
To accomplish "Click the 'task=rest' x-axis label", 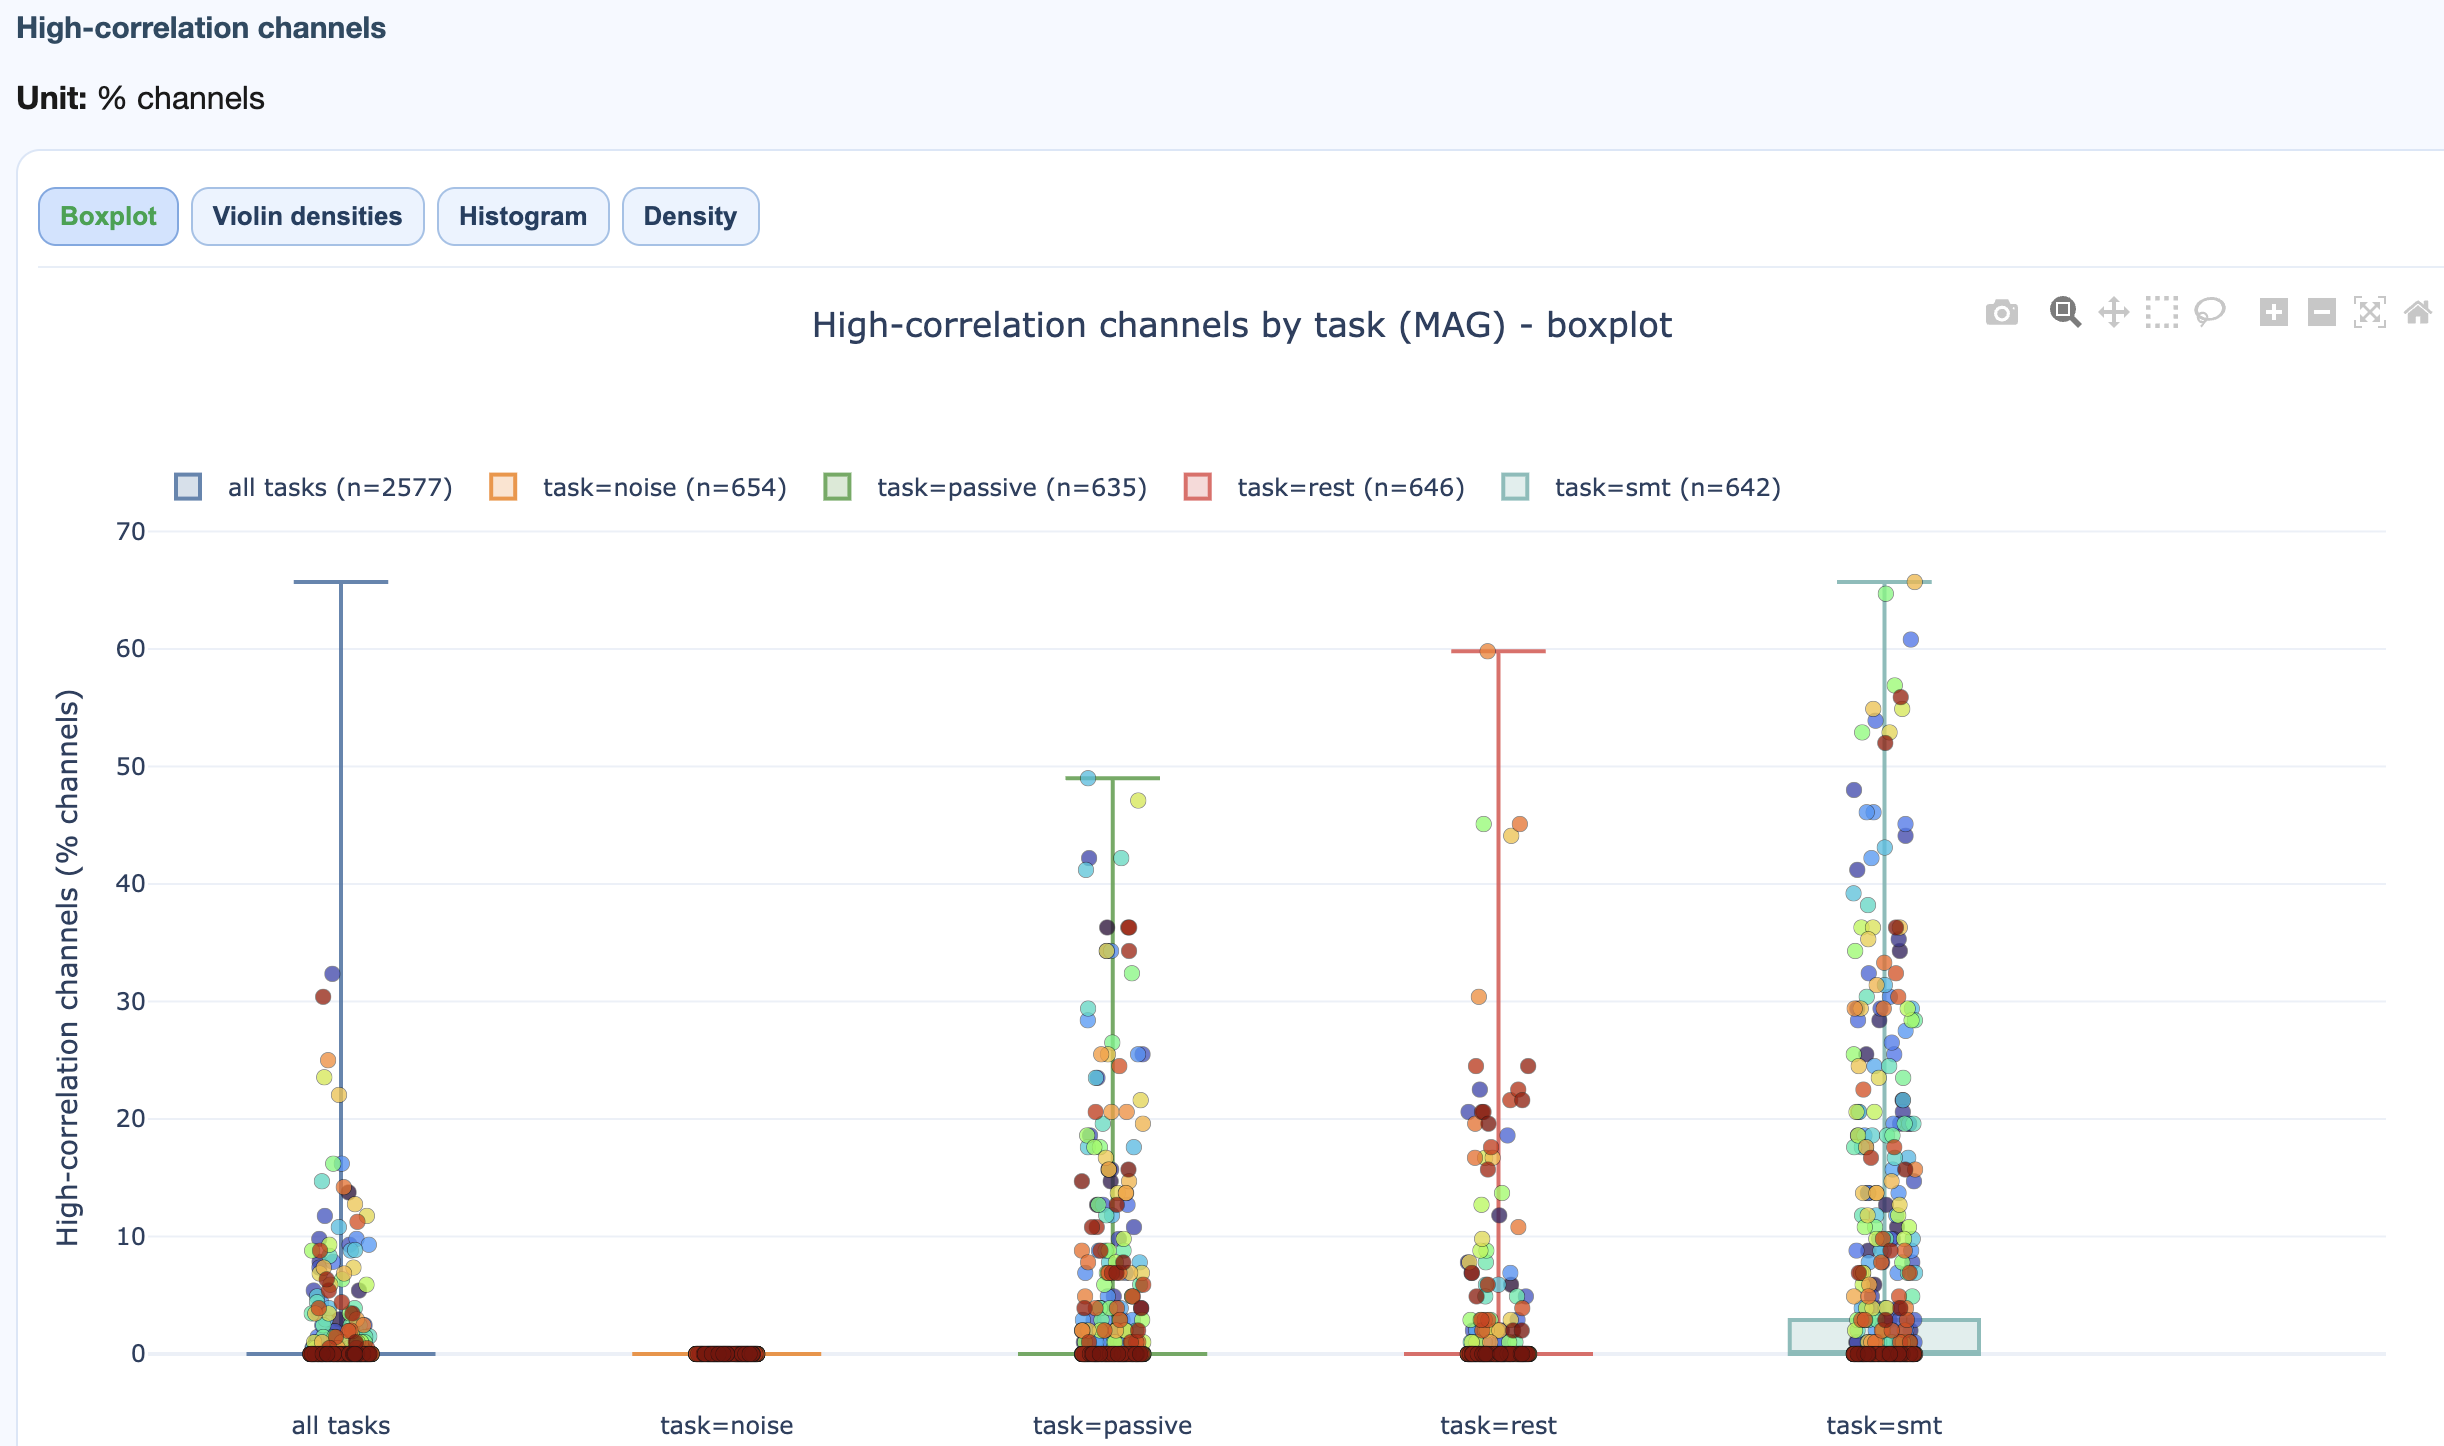I will pyautogui.click(x=1498, y=1425).
